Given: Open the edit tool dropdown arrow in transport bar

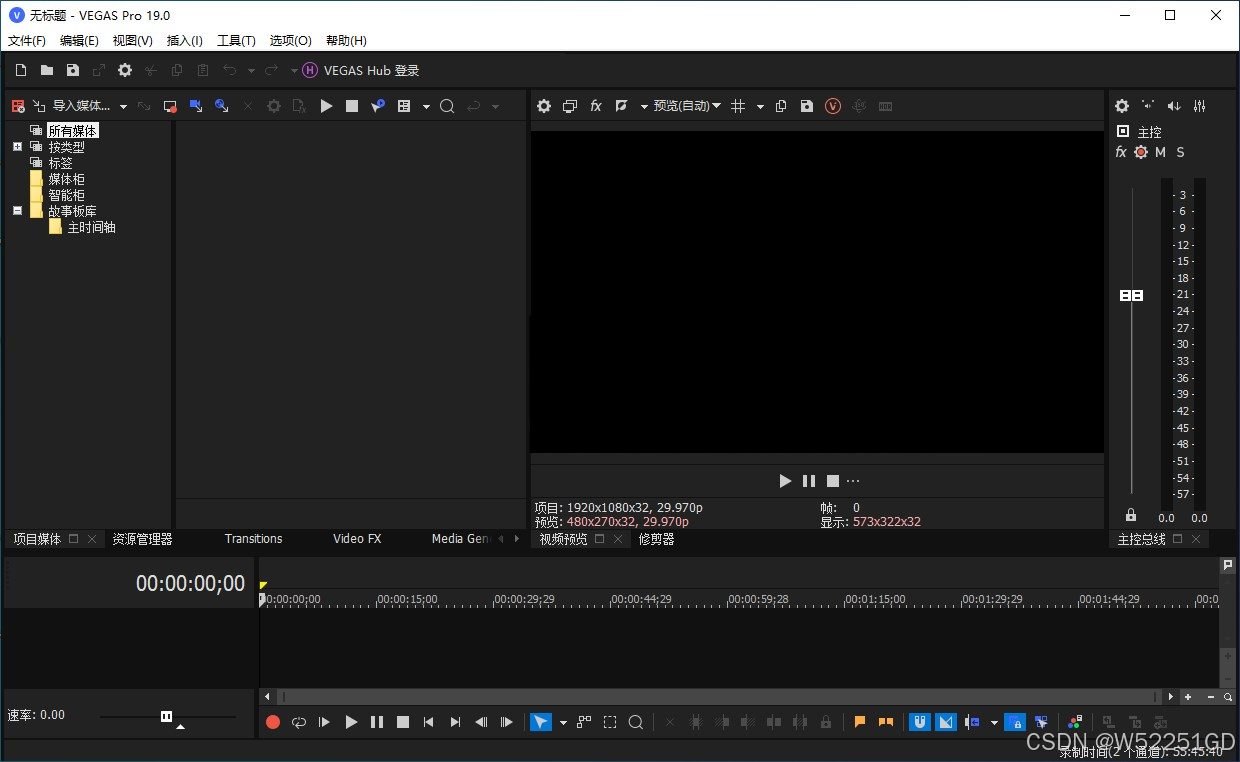Looking at the screenshot, I should (x=563, y=722).
